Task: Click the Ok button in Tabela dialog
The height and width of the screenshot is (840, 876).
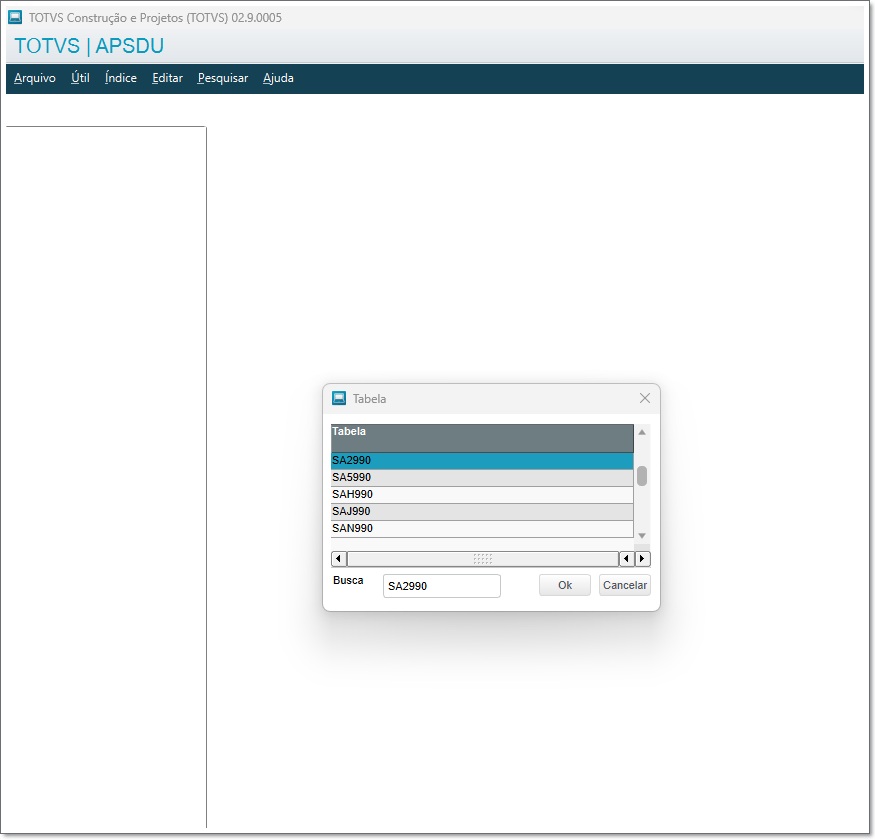Action: coord(565,585)
